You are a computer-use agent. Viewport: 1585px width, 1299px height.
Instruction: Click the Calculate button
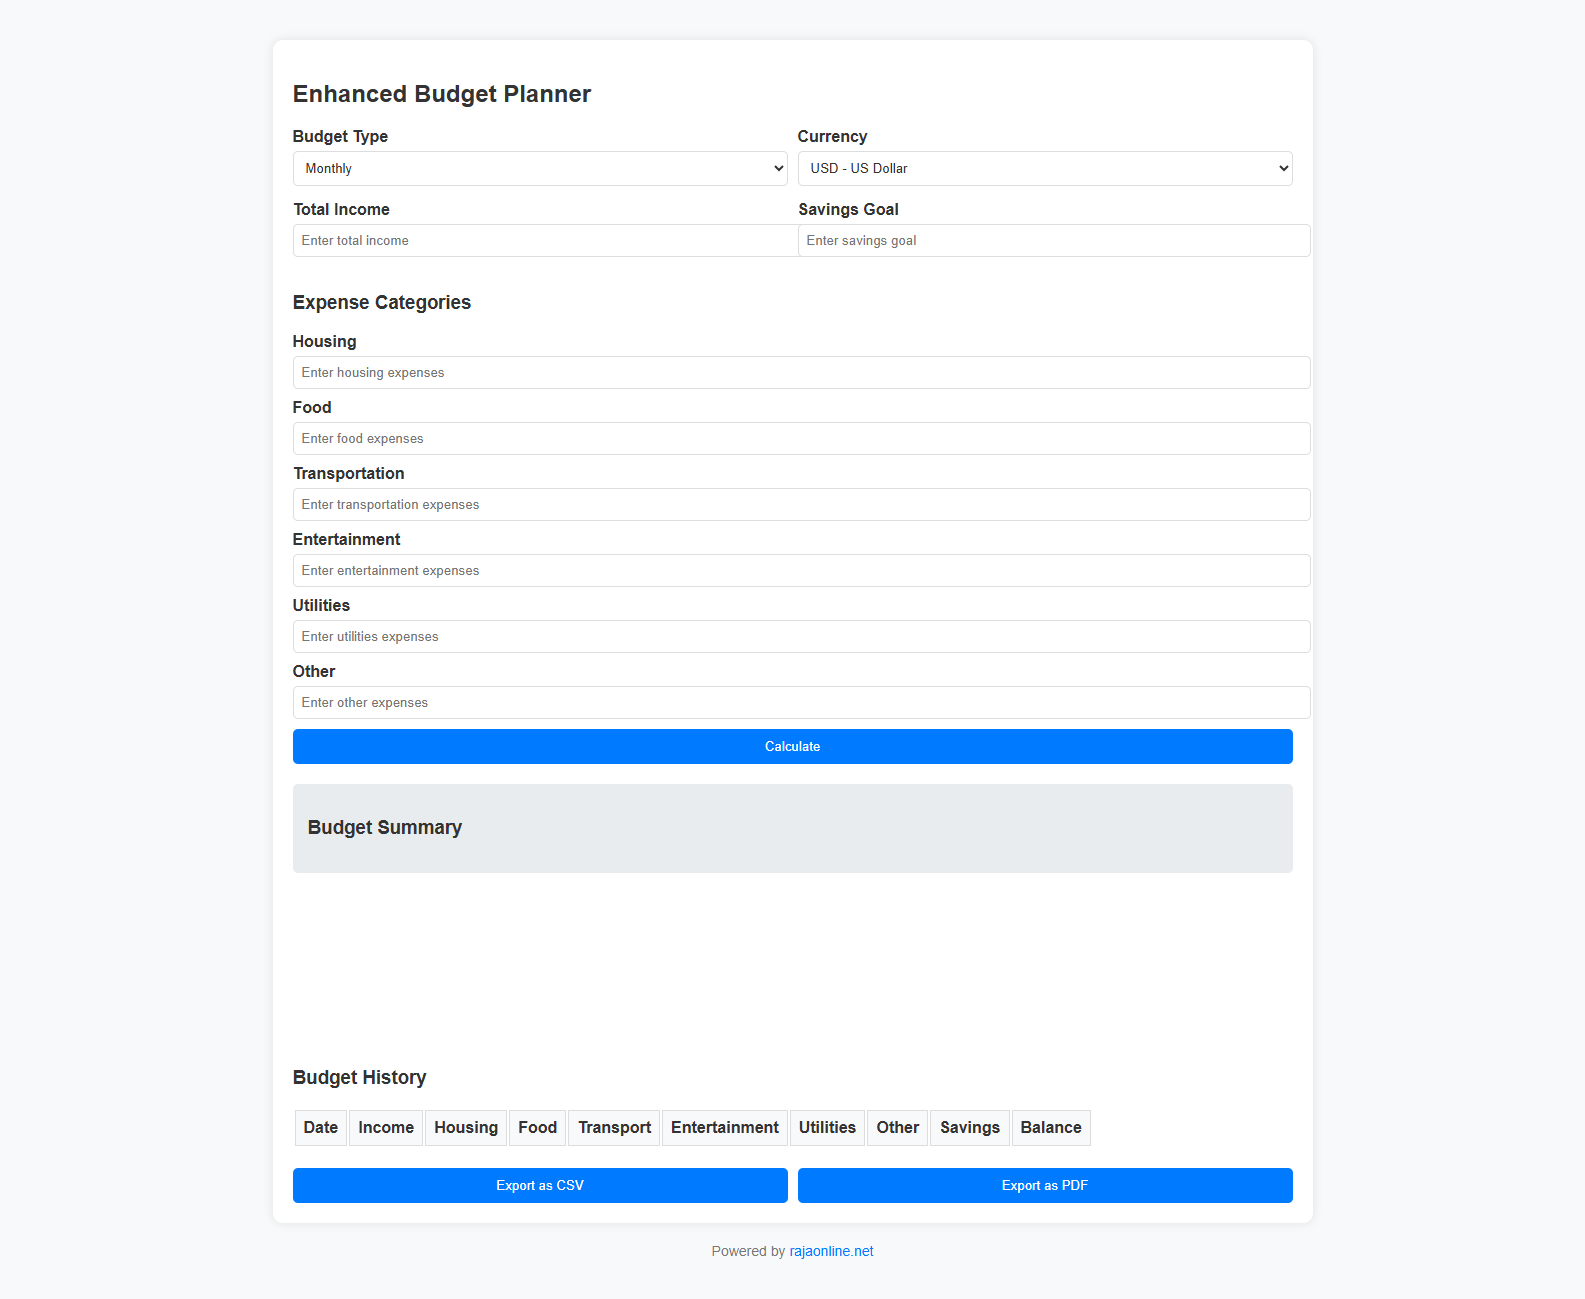[793, 746]
